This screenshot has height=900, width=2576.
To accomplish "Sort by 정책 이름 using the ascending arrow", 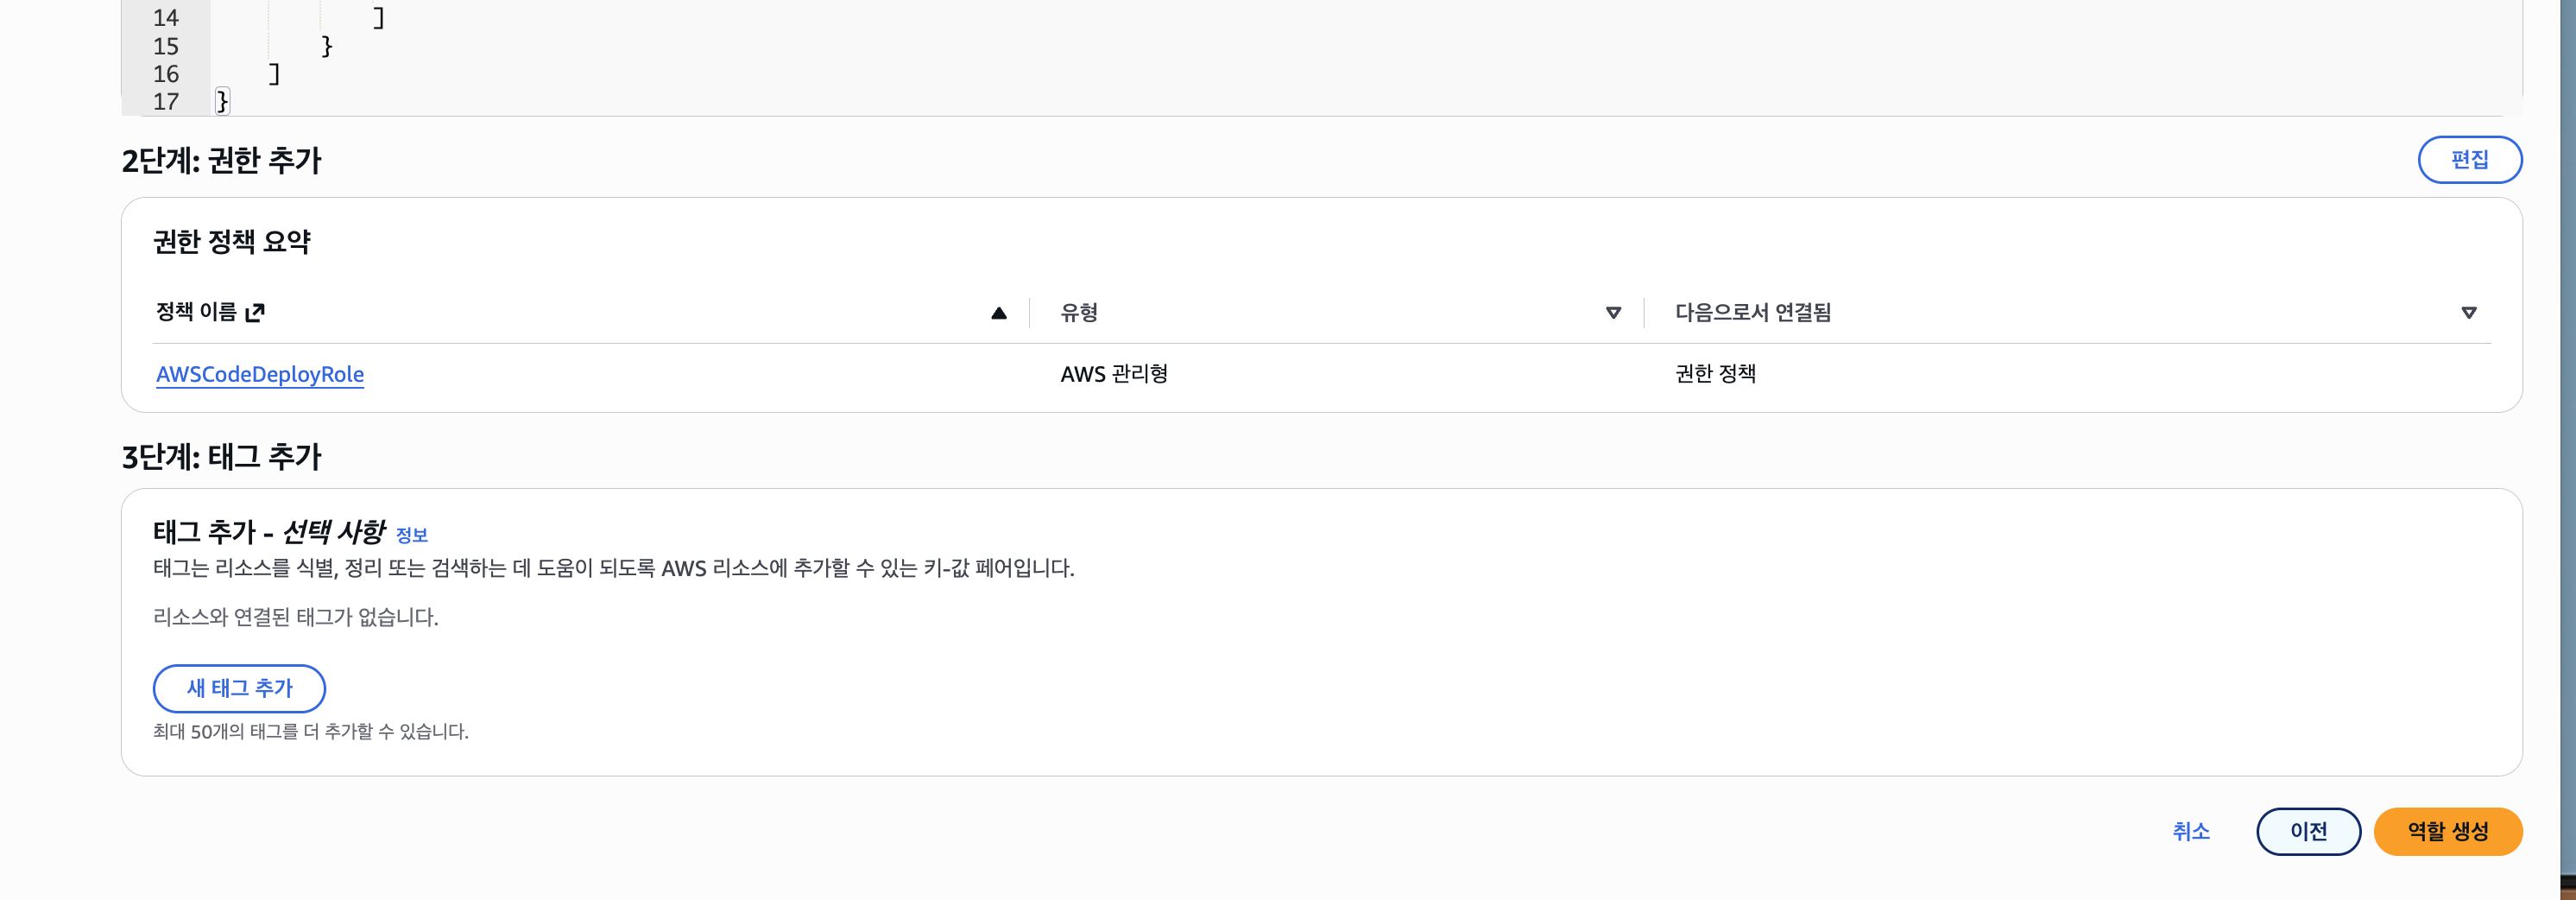I will tap(998, 313).
